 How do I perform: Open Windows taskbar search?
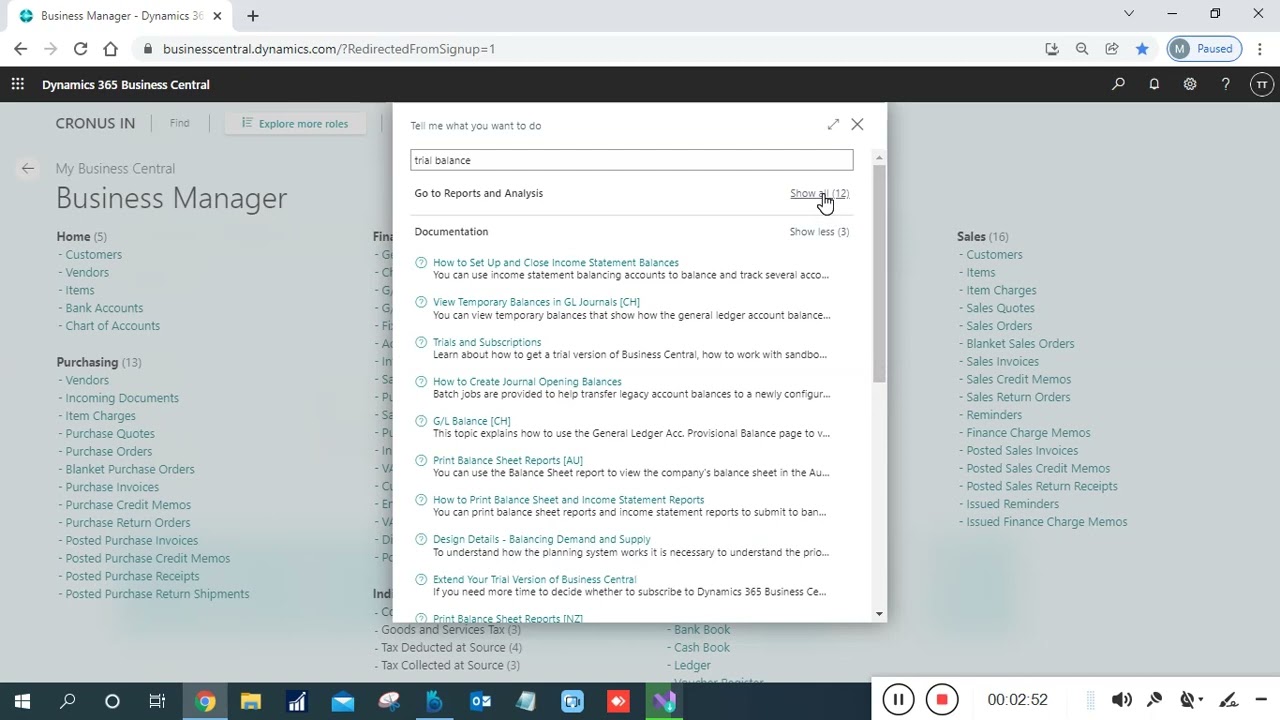(67, 702)
